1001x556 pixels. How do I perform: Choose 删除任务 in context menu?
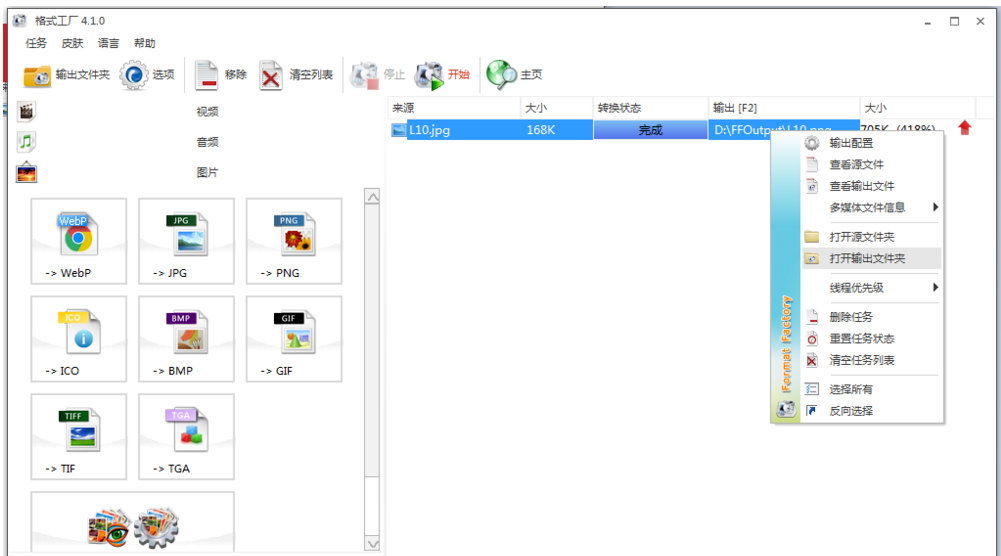click(871, 317)
